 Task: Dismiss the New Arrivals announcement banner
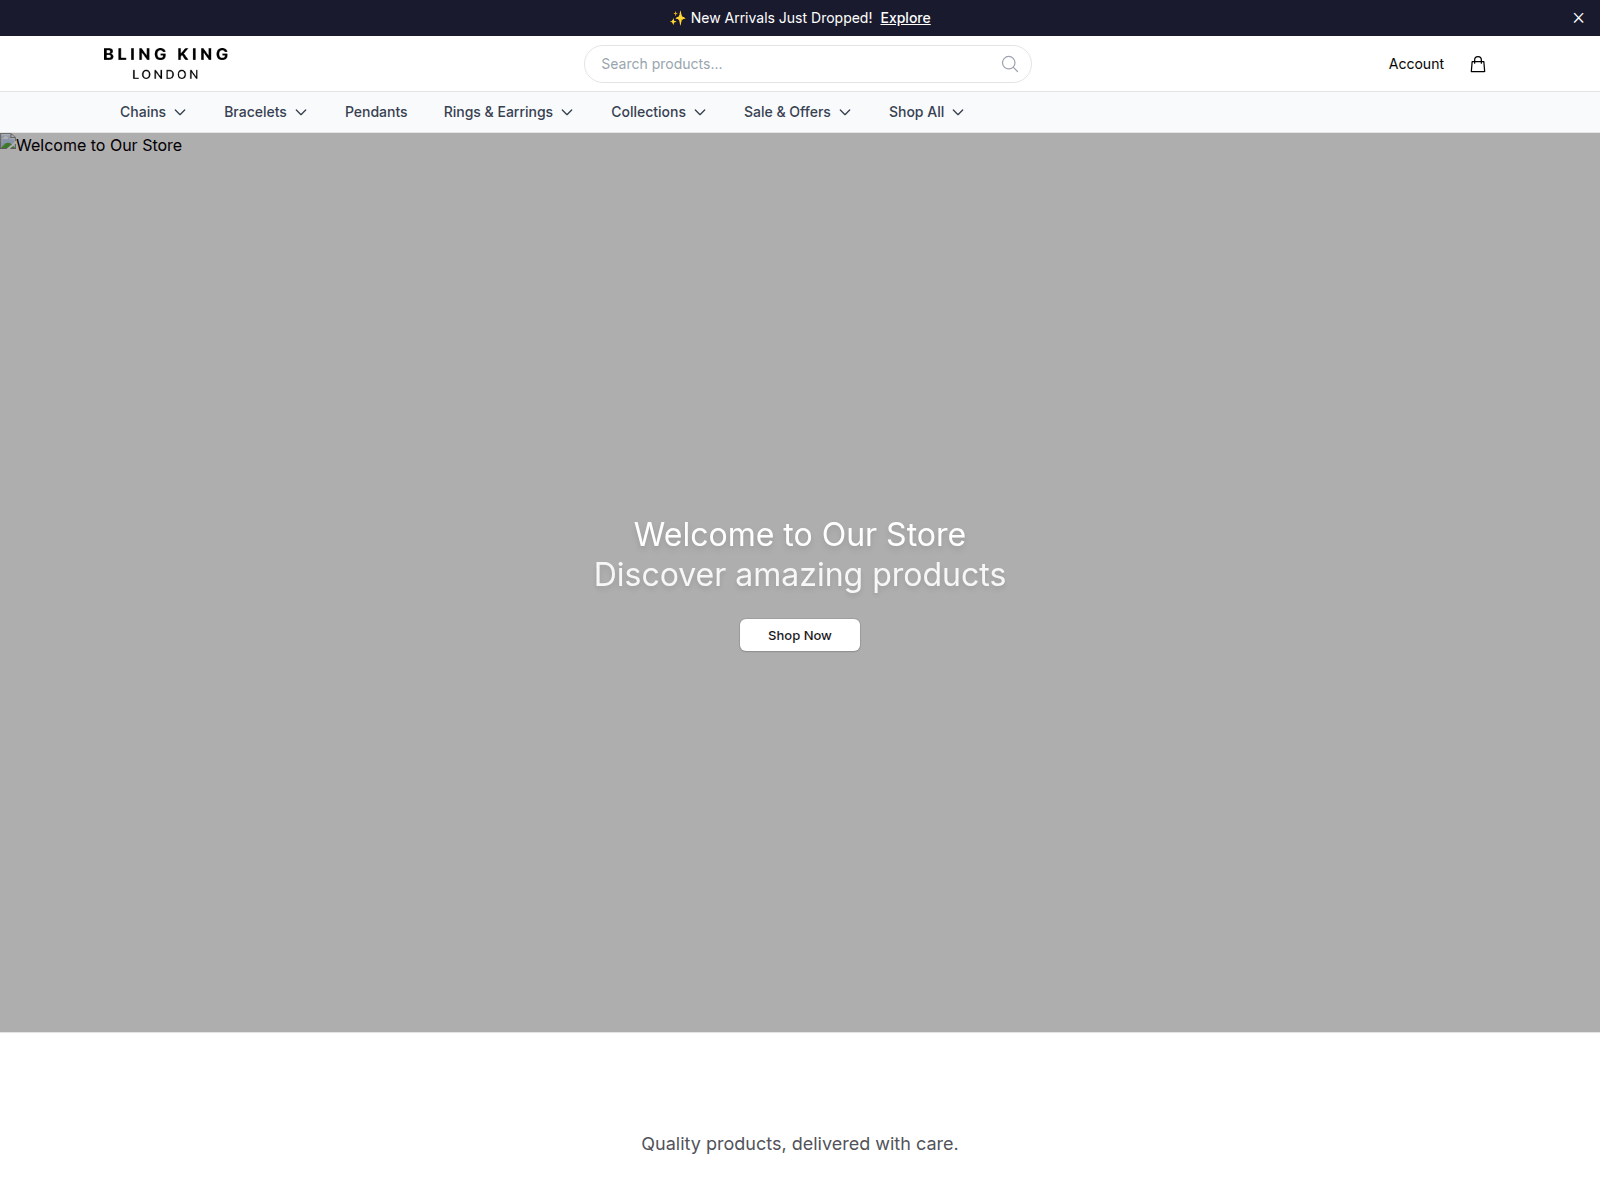(x=1578, y=18)
